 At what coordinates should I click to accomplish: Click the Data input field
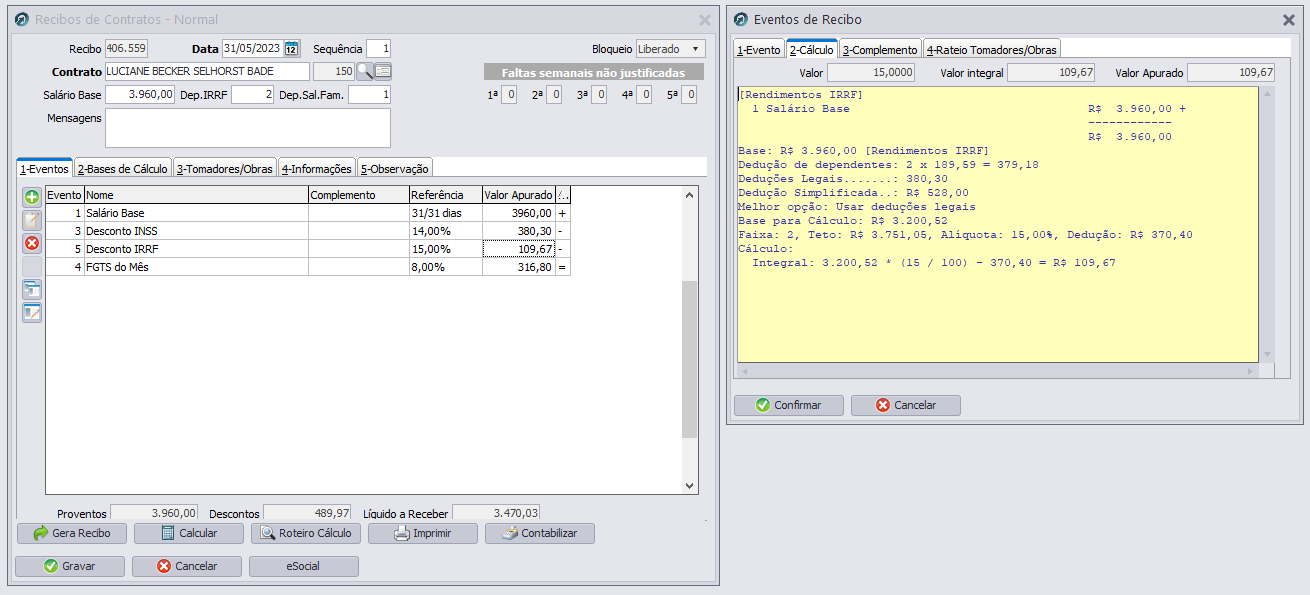tap(252, 48)
